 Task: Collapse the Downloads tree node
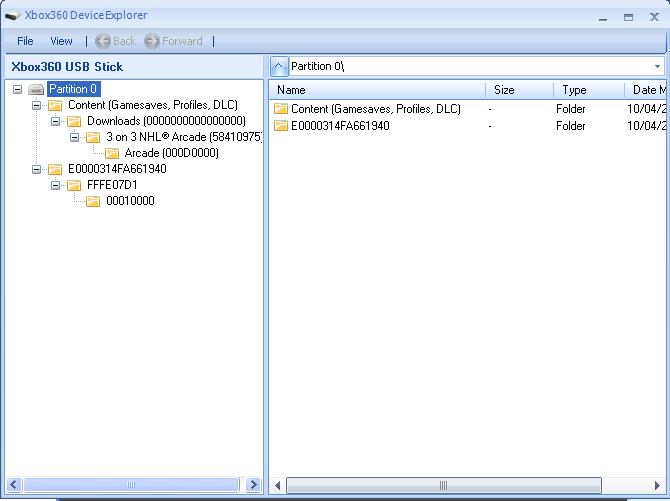pos(56,121)
